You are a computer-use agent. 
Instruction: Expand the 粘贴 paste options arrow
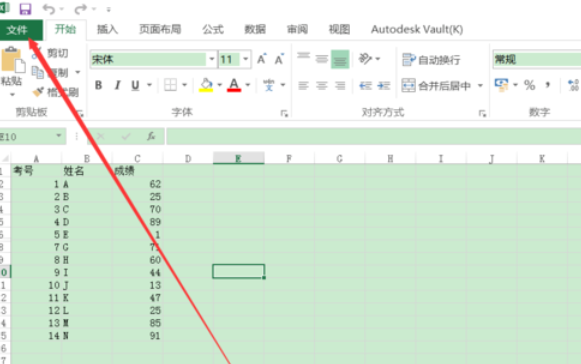[x=12, y=95]
